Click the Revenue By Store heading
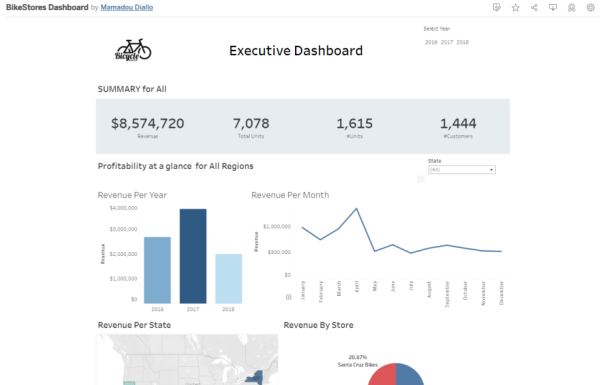This screenshot has height=385, width=600. [x=318, y=325]
